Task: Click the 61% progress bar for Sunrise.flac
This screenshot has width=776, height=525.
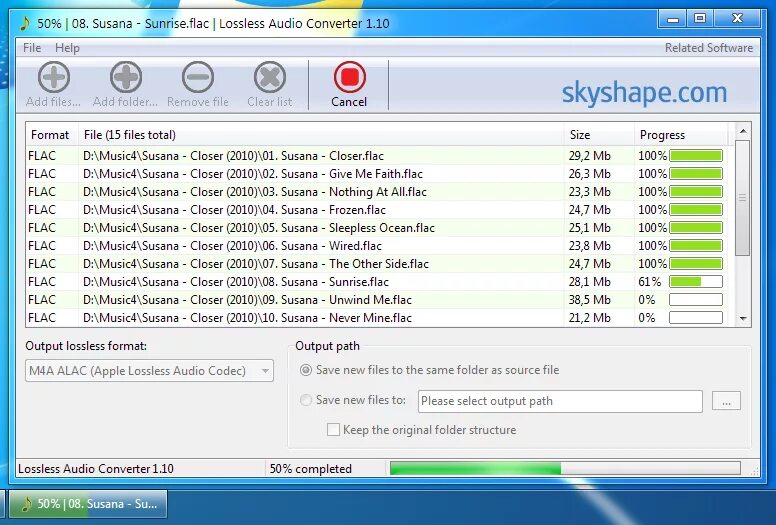Action: click(x=696, y=282)
